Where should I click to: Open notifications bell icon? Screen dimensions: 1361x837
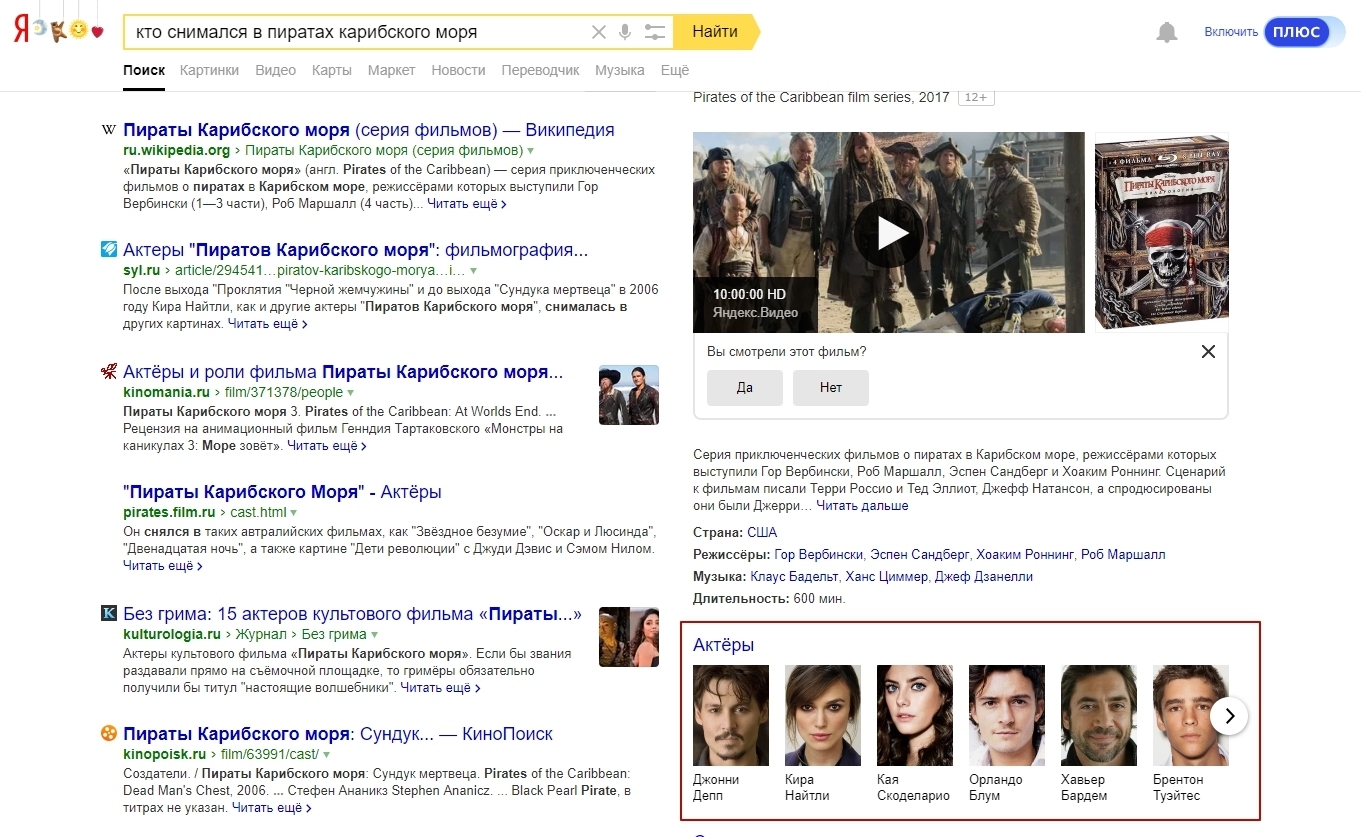tap(1167, 32)
